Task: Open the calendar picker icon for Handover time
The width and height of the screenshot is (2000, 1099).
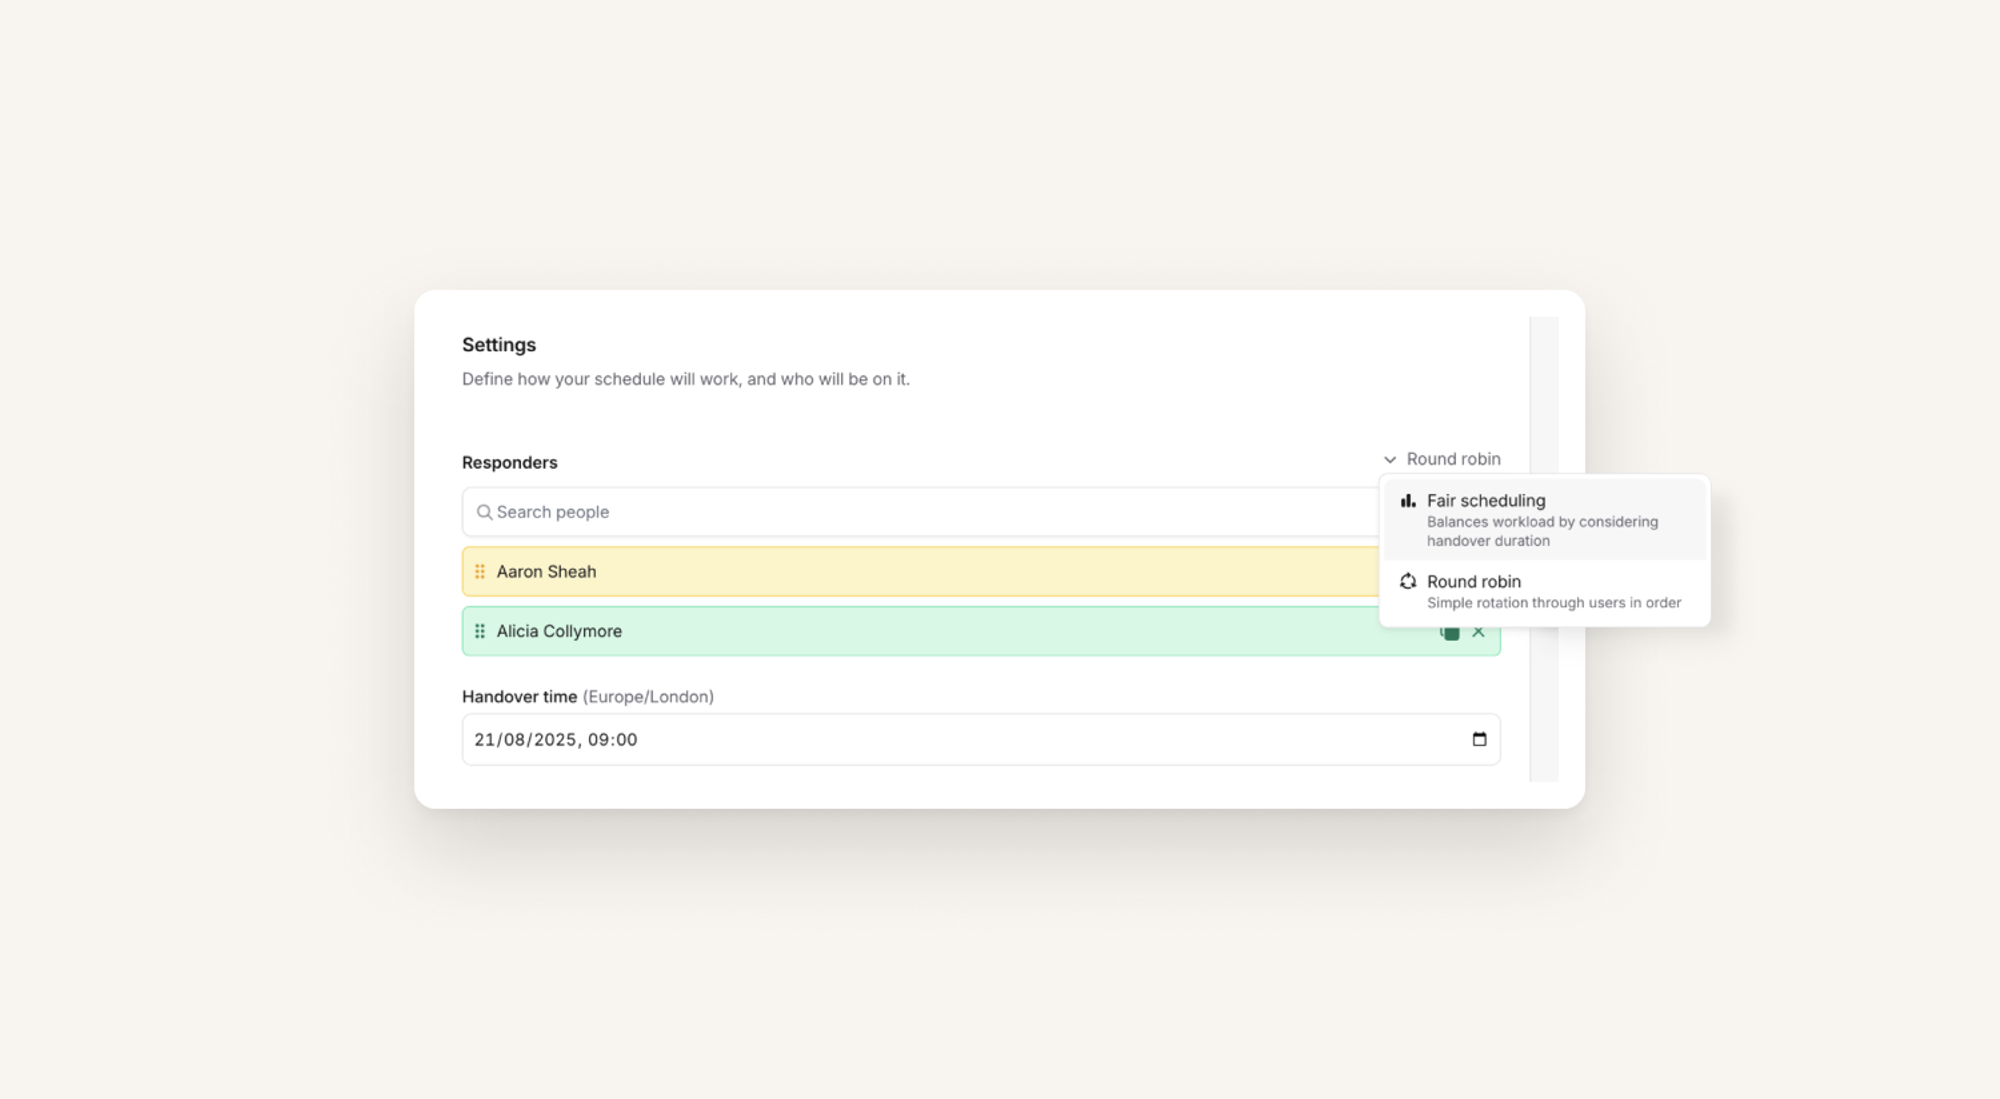Action: pos(1479,739)
